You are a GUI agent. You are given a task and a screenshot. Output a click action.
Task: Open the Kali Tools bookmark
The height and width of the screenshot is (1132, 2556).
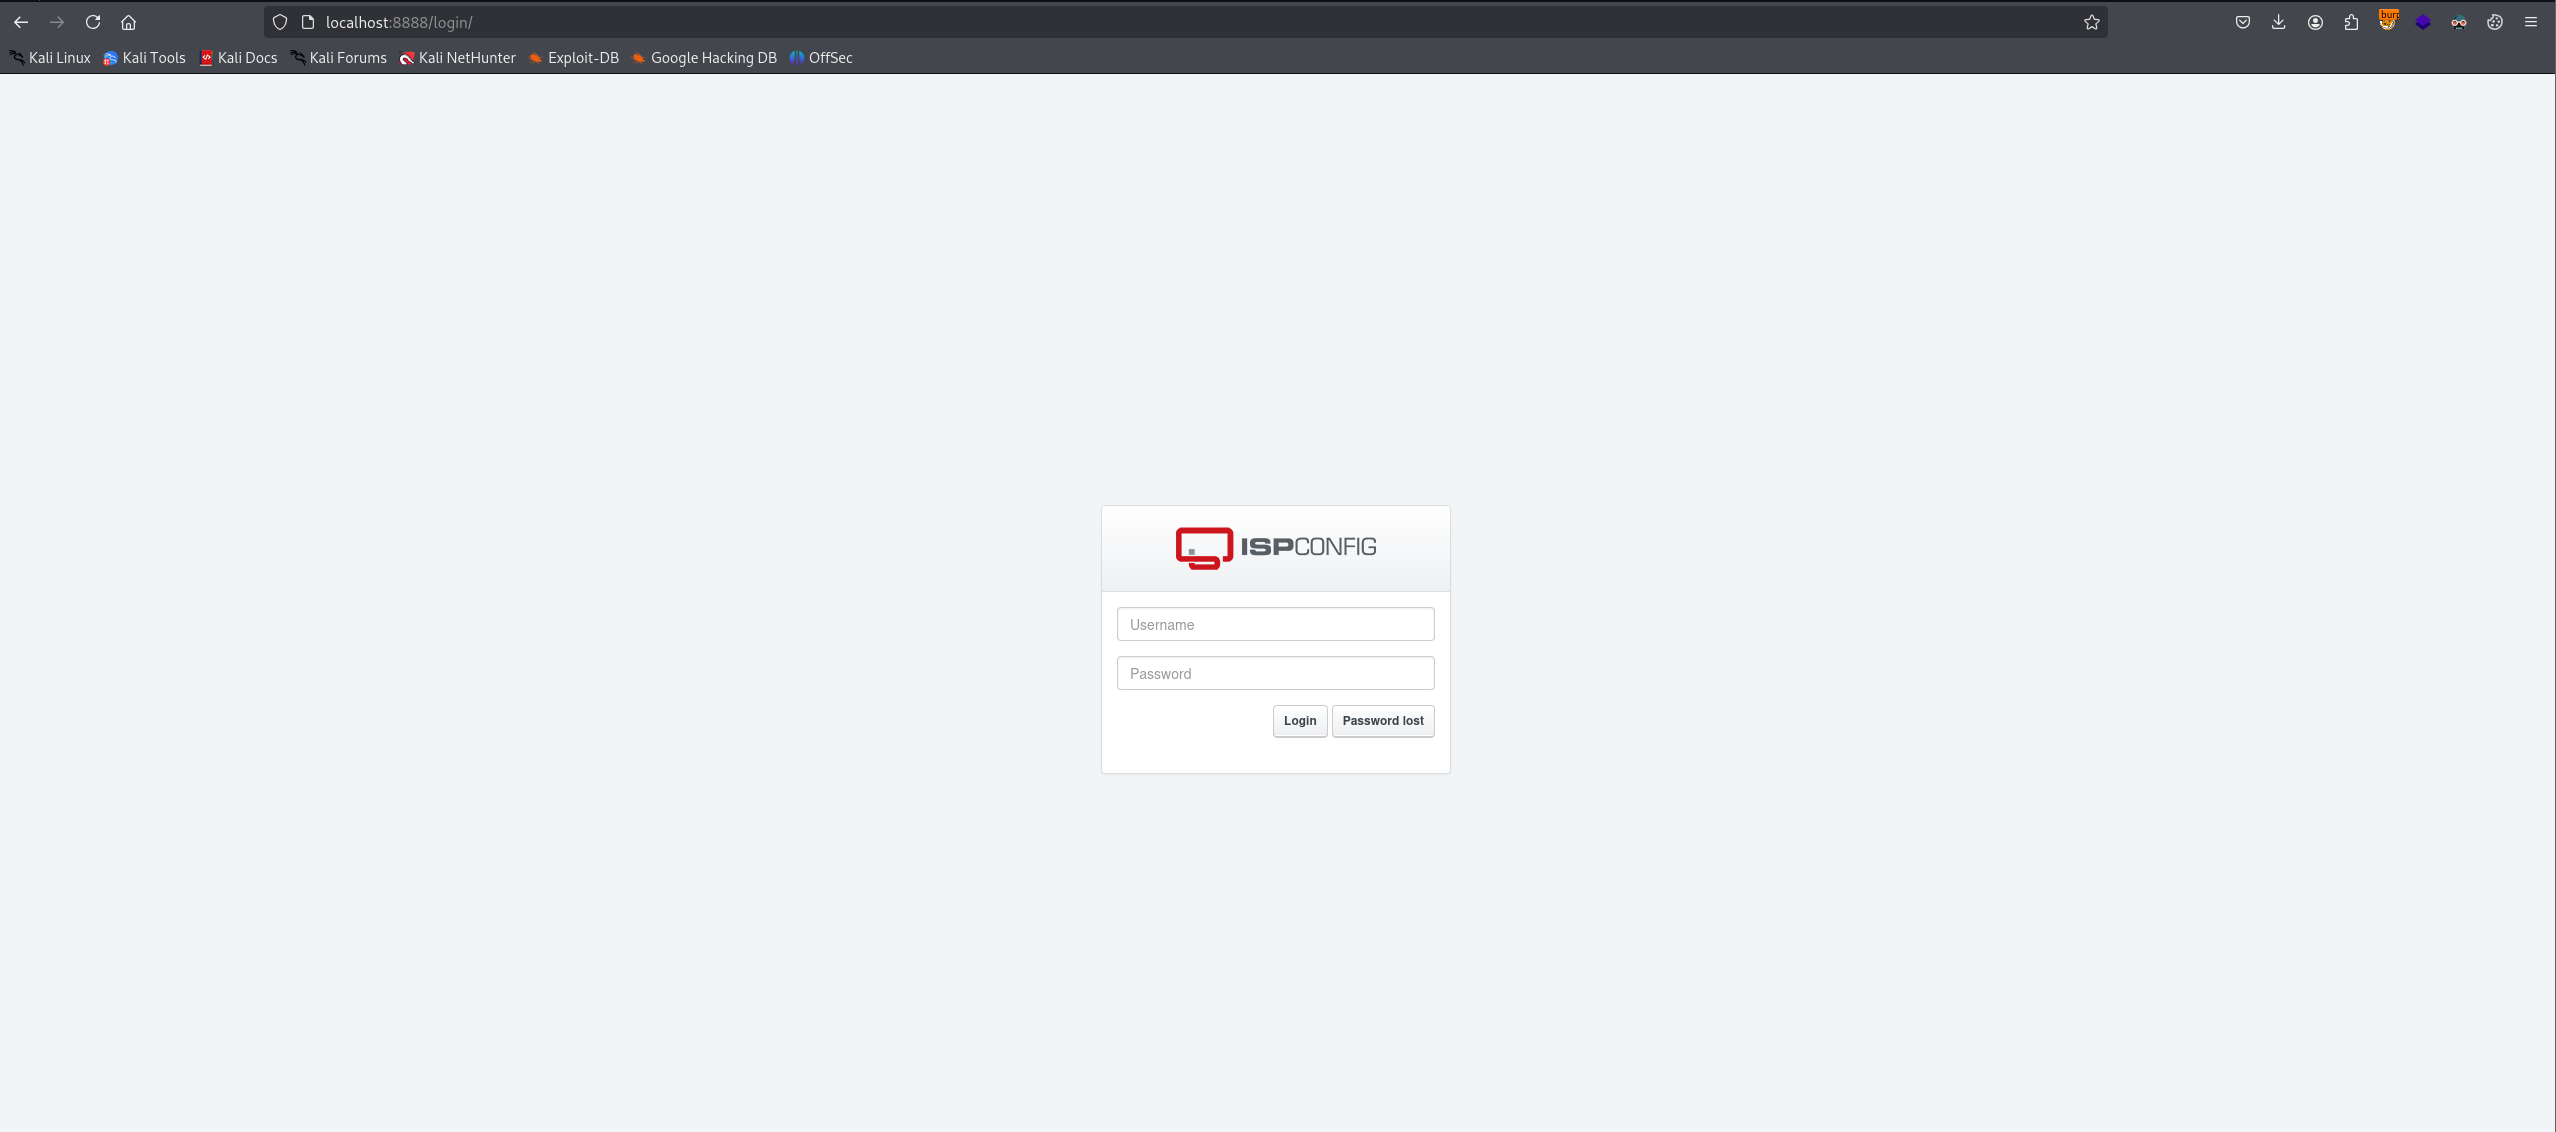pos(144,58)
